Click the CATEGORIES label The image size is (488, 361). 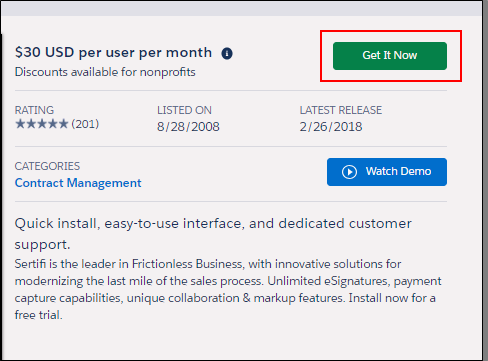tap(47, 166)
